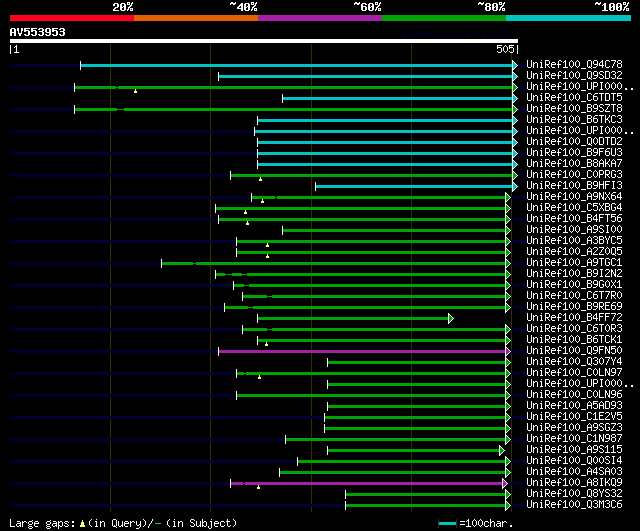Select the UniRef100_A9S115 label
640x531 pixels.
click(574, 450)
